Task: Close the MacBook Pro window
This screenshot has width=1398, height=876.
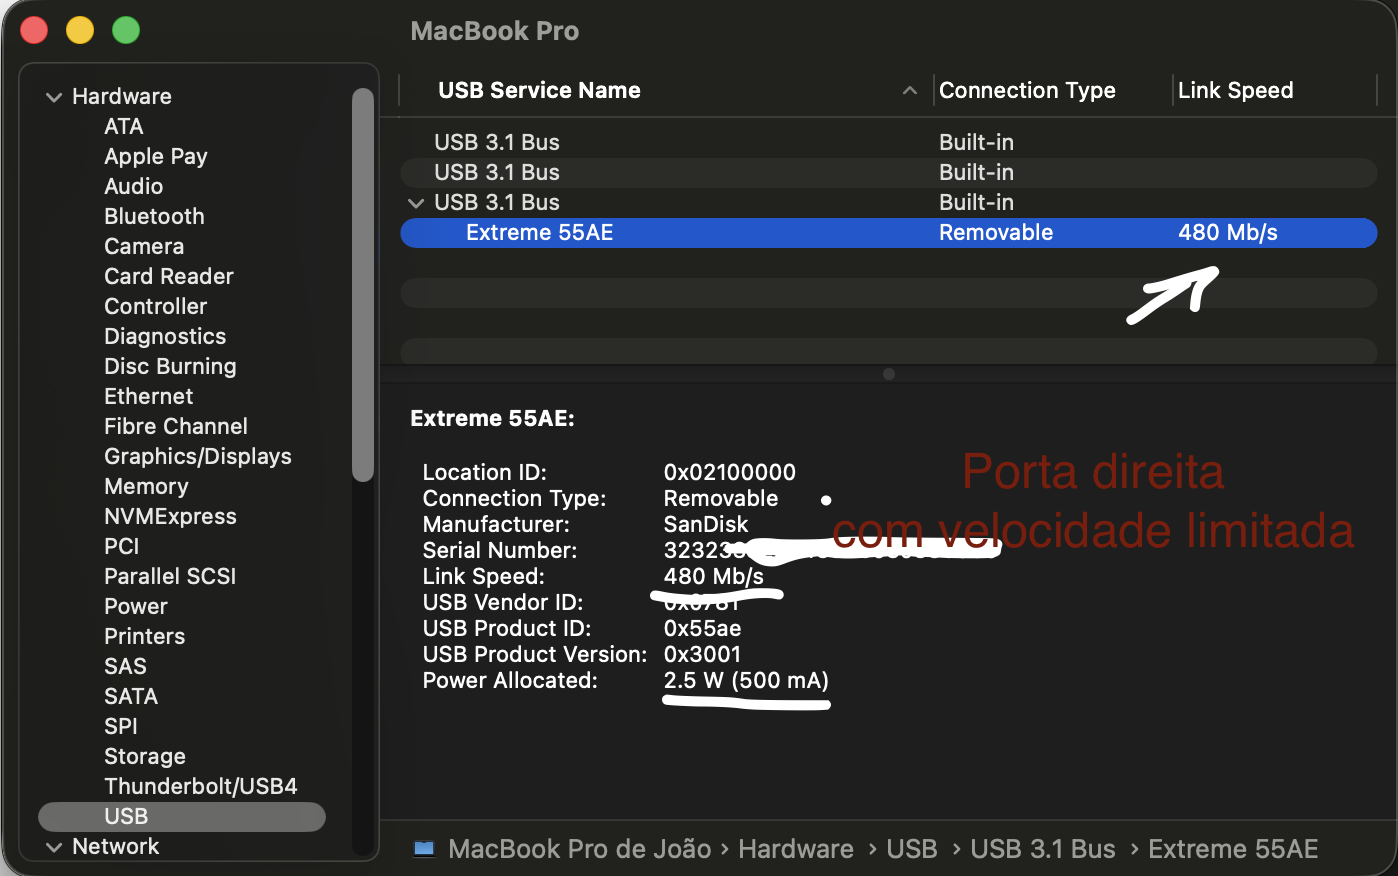Action: (35, 30)
